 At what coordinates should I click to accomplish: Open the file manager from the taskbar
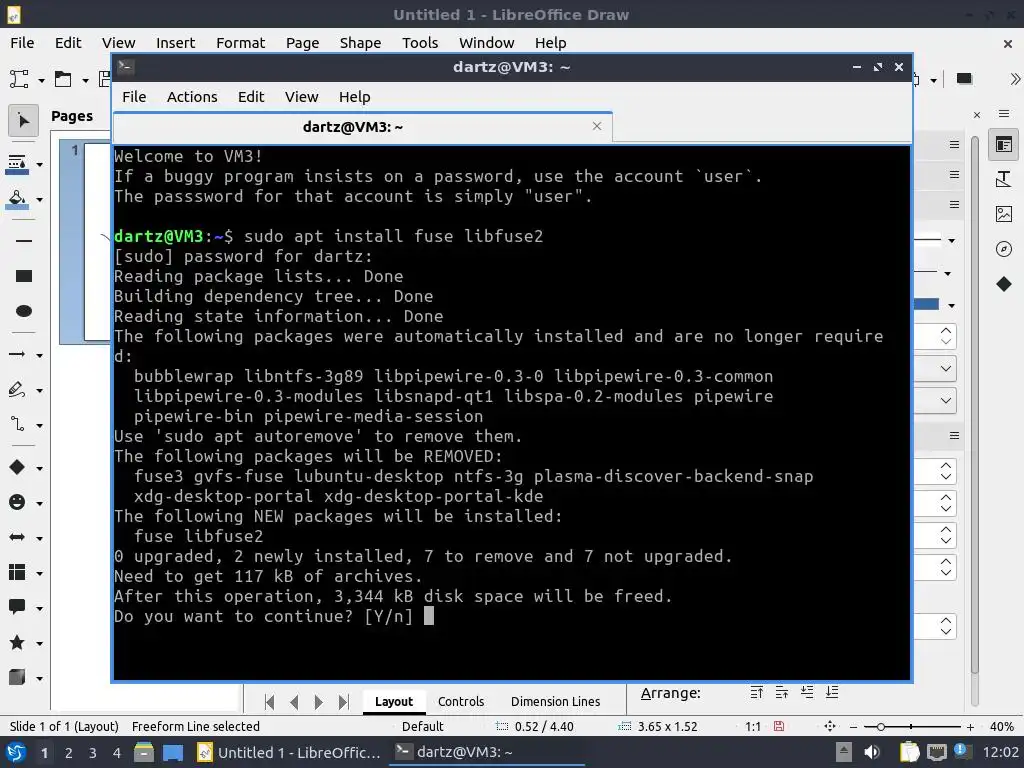click(144, 752)
